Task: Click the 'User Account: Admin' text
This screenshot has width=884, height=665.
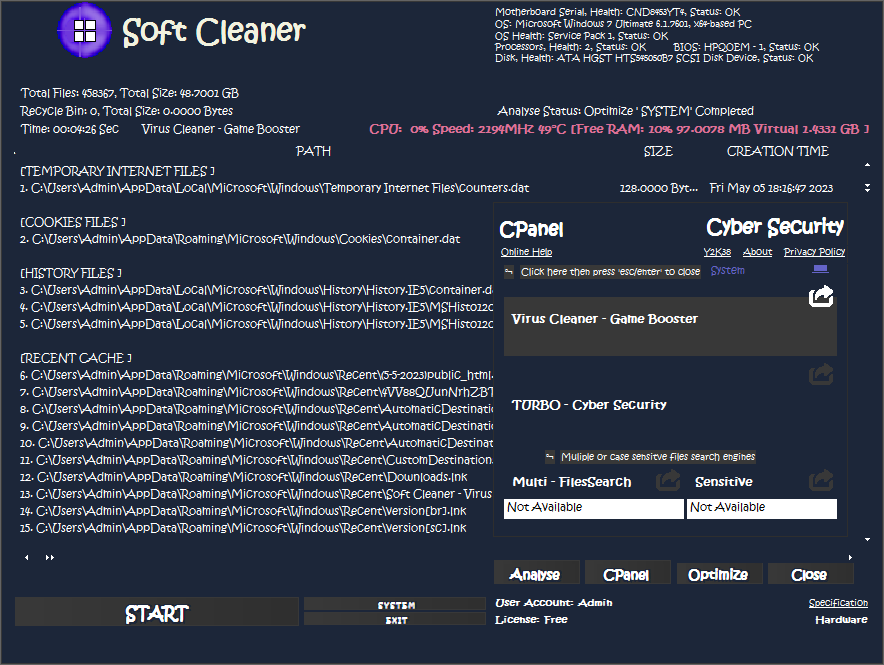Action: [x=554, y=602]
